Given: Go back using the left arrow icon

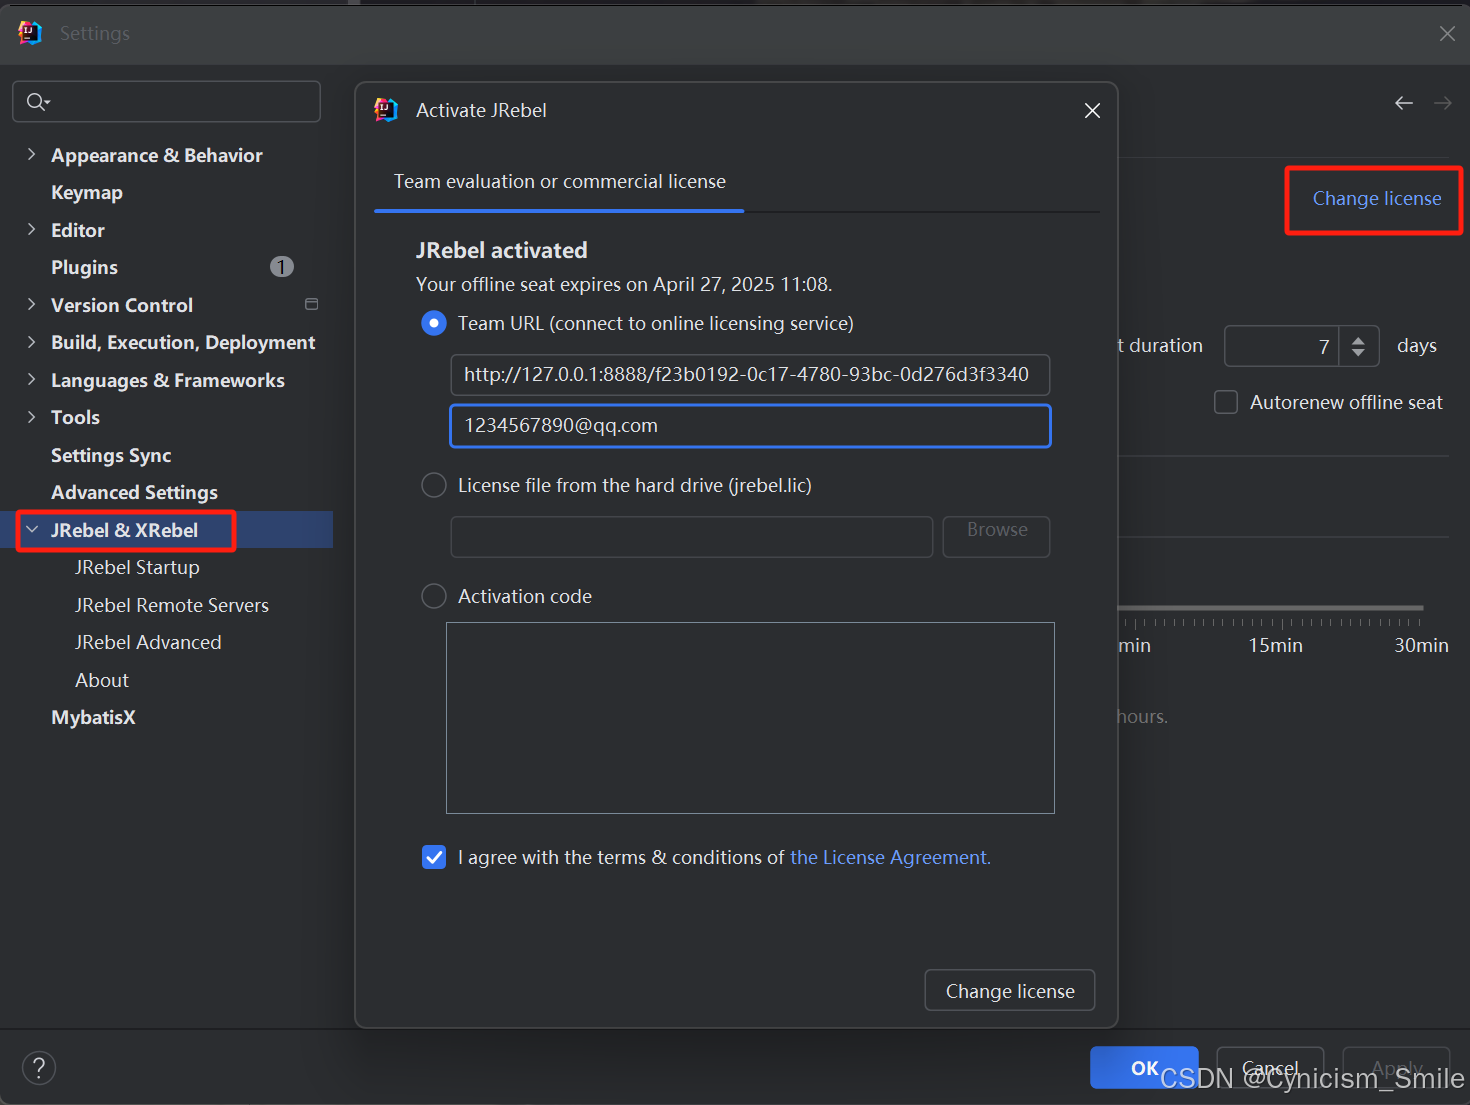Looking at the screenshot, I should 1404,103.
